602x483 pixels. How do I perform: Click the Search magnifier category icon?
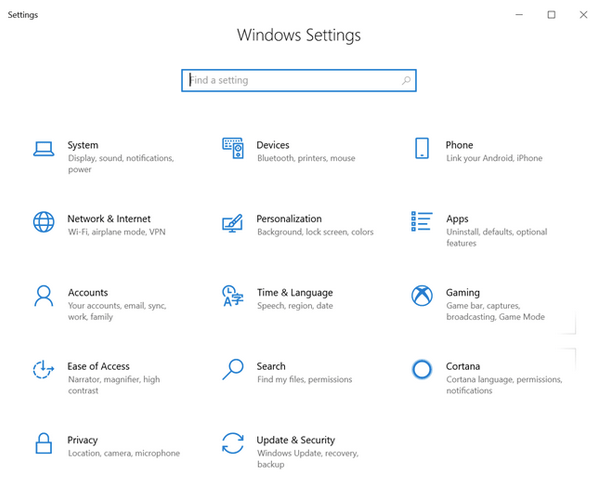[x=233, y=369]
